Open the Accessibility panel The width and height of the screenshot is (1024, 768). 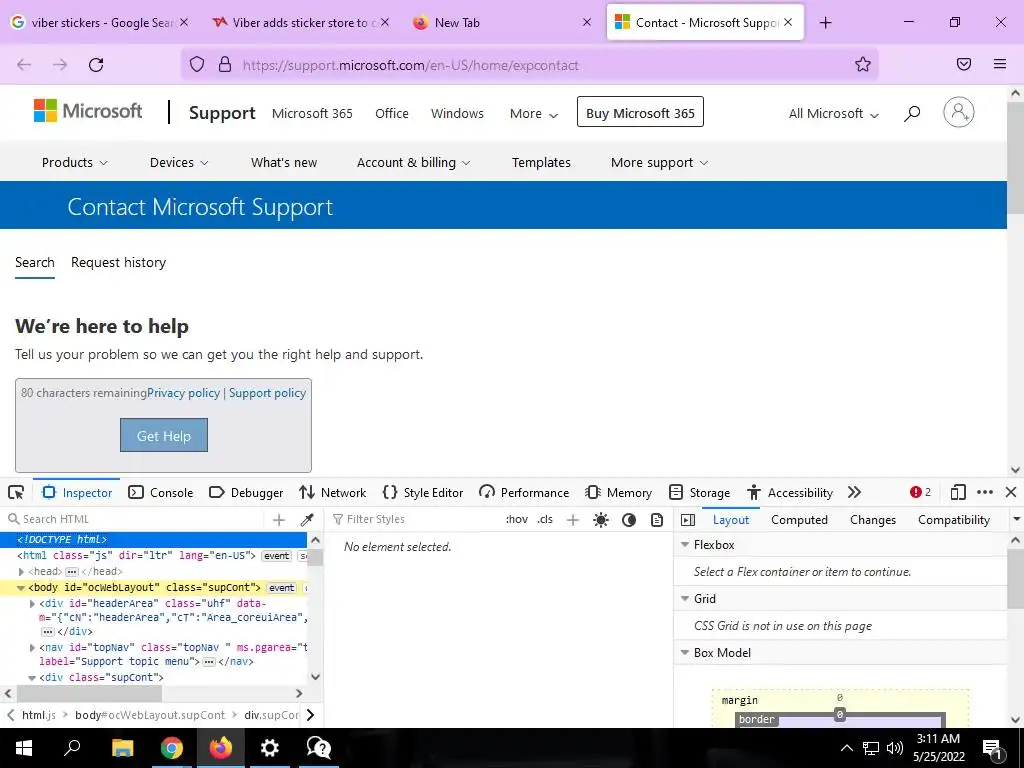(x=790, y=492)
